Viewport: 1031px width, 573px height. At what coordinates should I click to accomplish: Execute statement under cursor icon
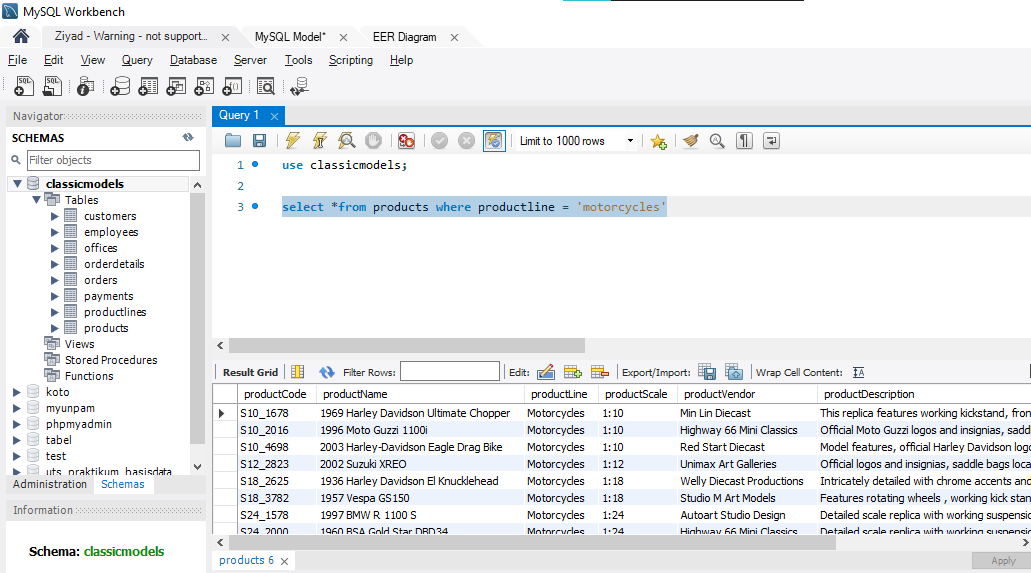pos(320,140)
